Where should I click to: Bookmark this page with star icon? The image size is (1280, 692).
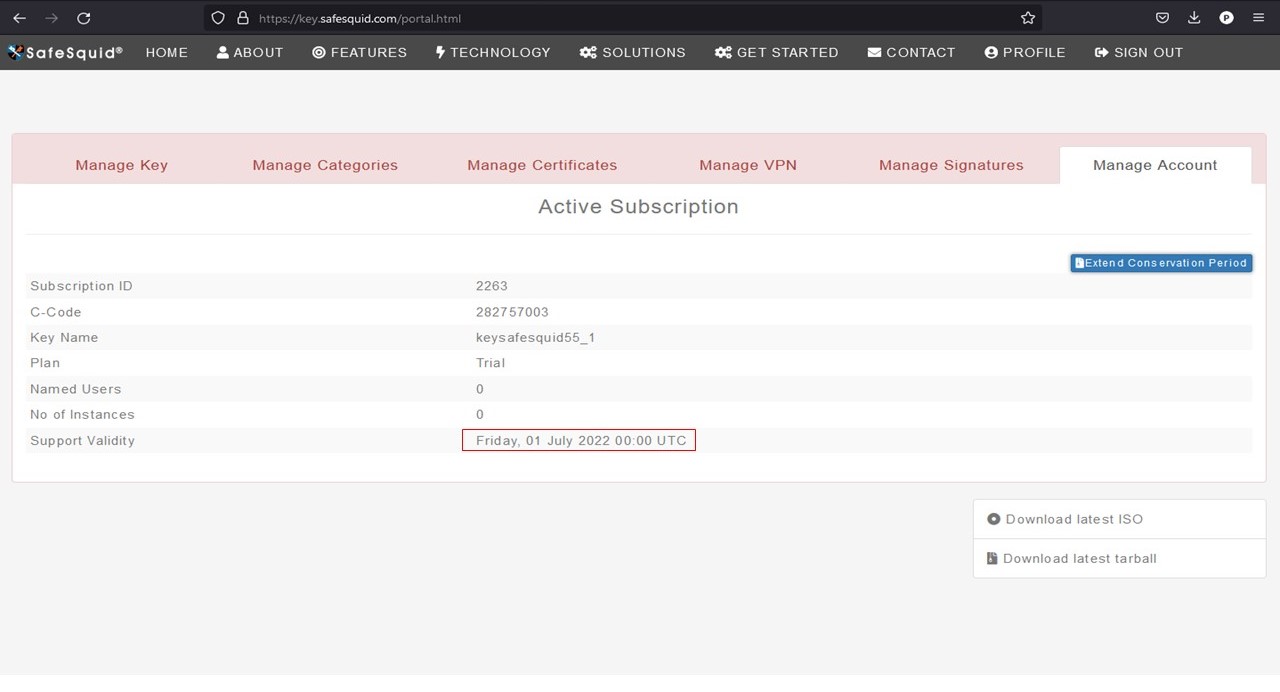coord(1027,18)
